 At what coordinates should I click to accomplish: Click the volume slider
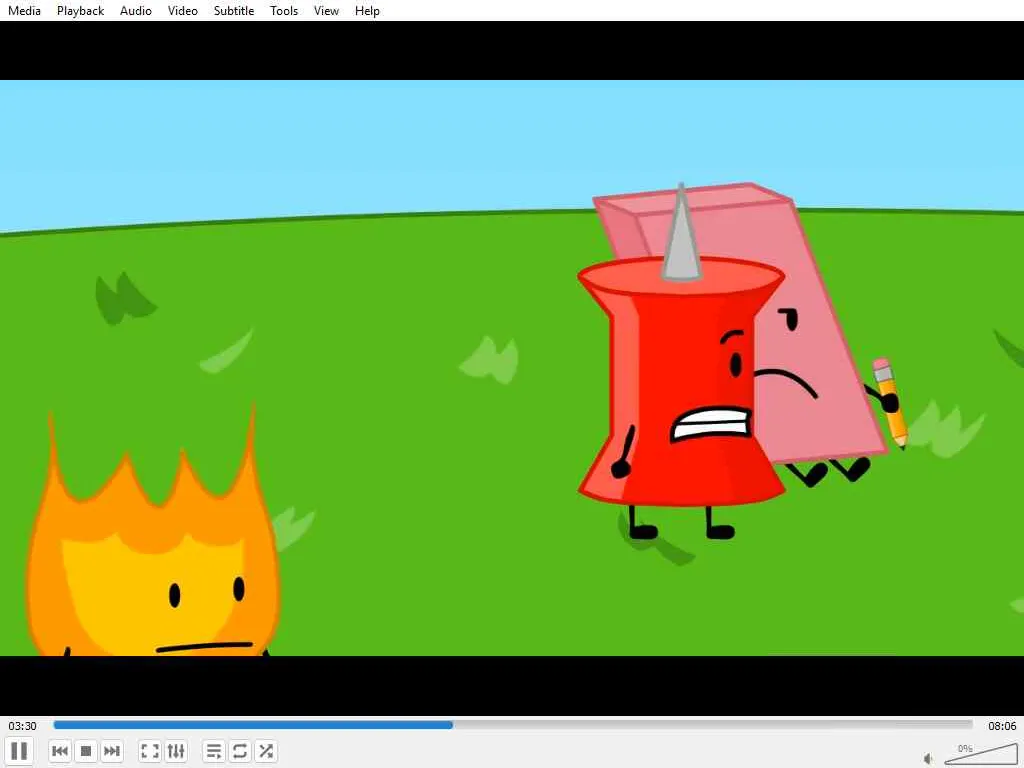[x=980, y=754]
